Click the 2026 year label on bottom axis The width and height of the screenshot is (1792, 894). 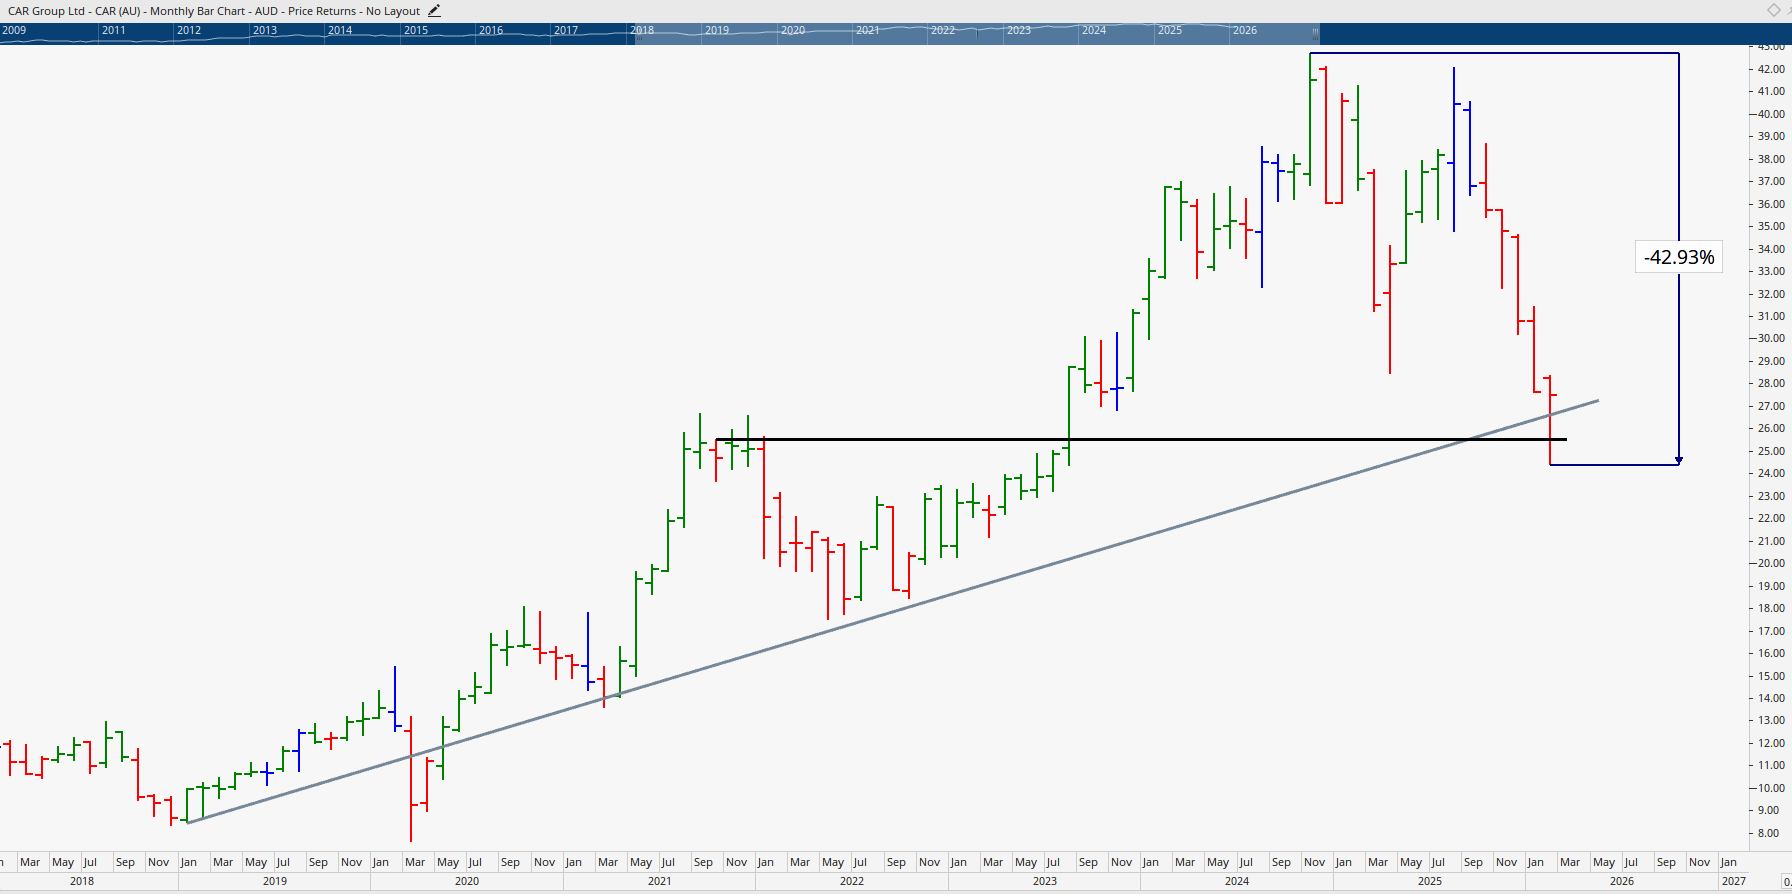1622,881
